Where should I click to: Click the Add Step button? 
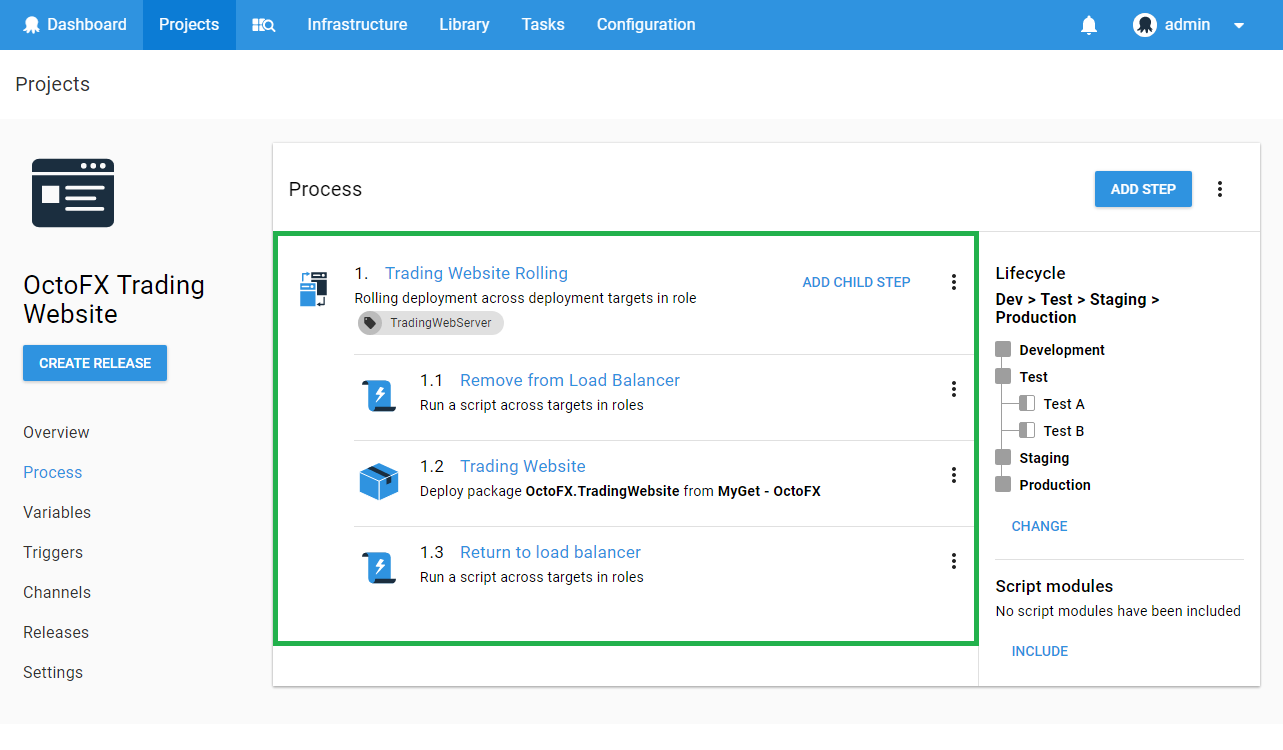1142,189
